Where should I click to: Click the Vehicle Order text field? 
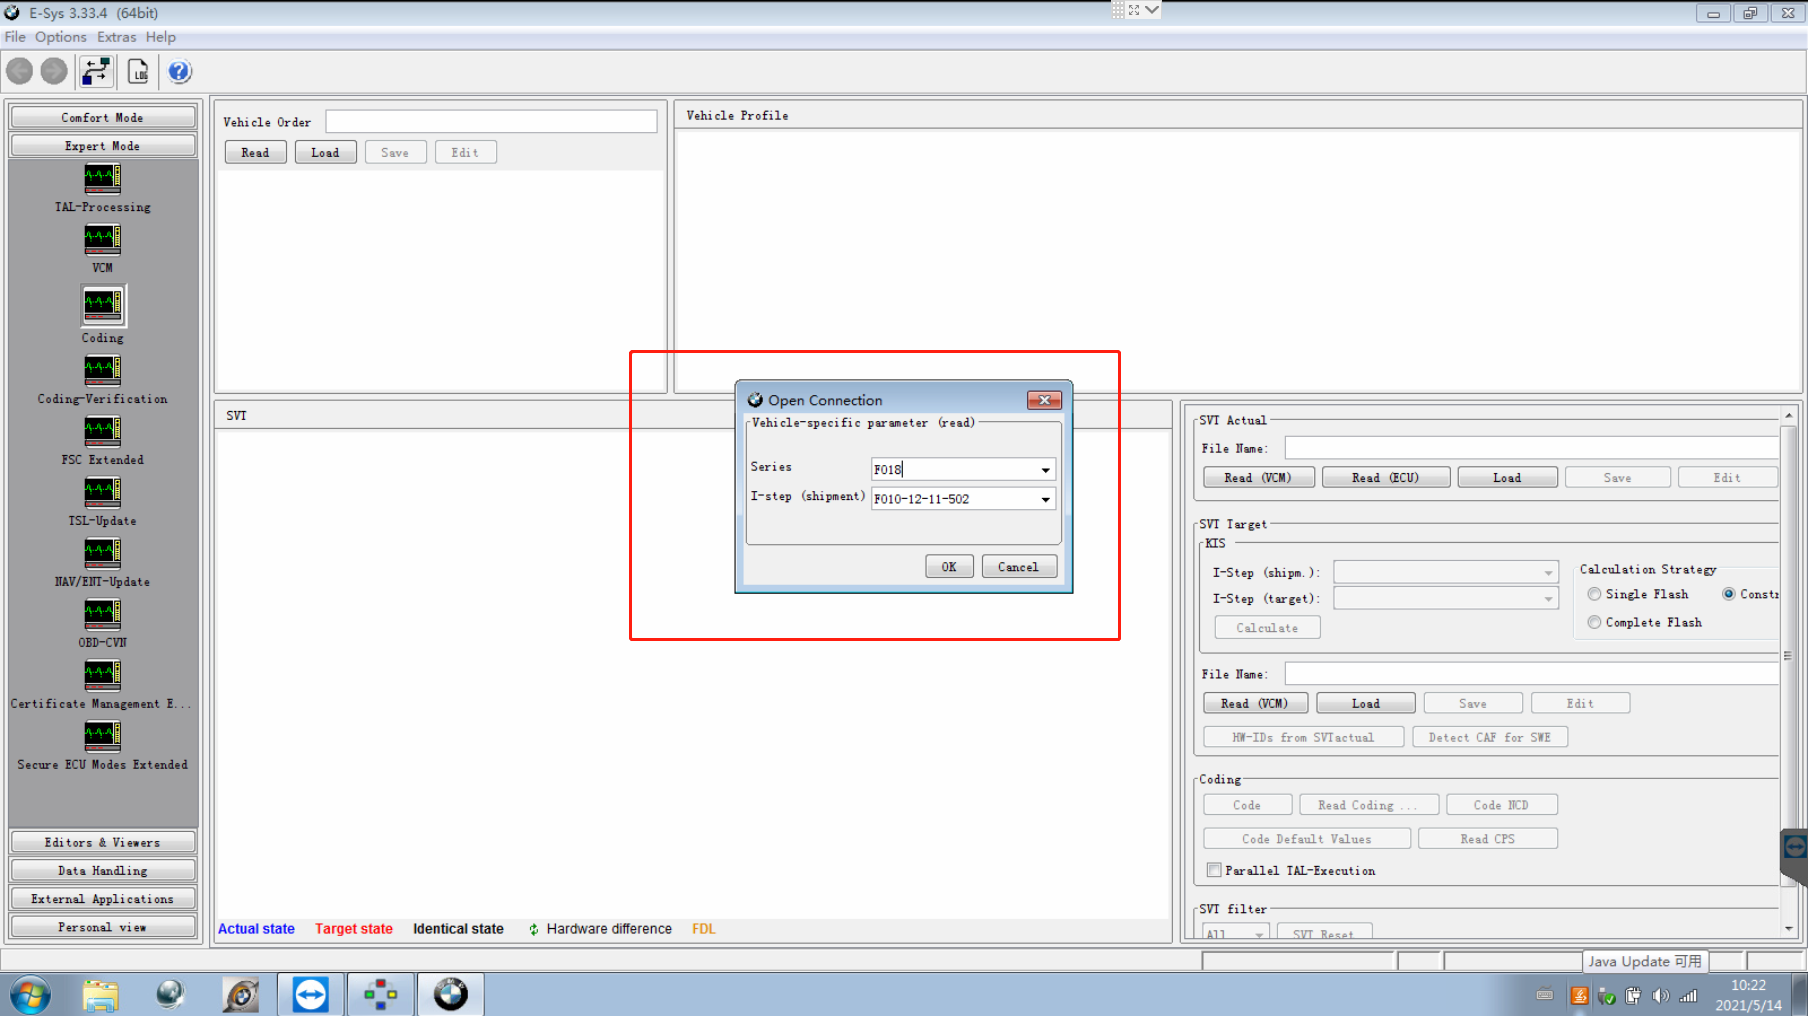(x=491, y=121)
